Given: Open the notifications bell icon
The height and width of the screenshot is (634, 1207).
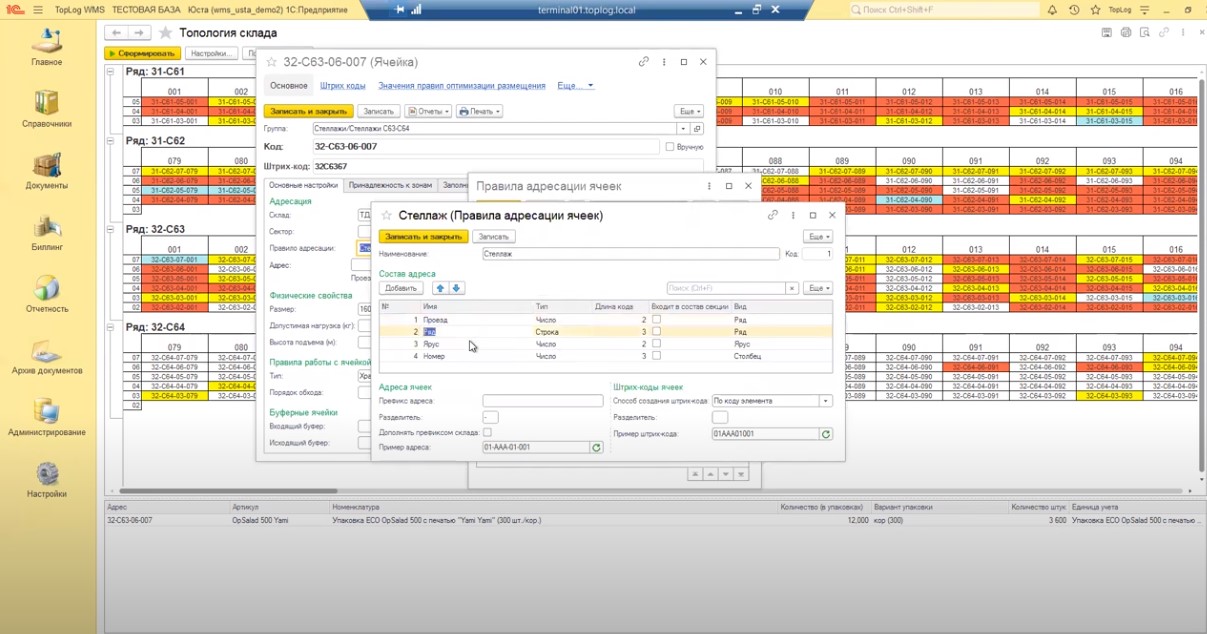Looking at the screenshot, I should [1052, 10].
